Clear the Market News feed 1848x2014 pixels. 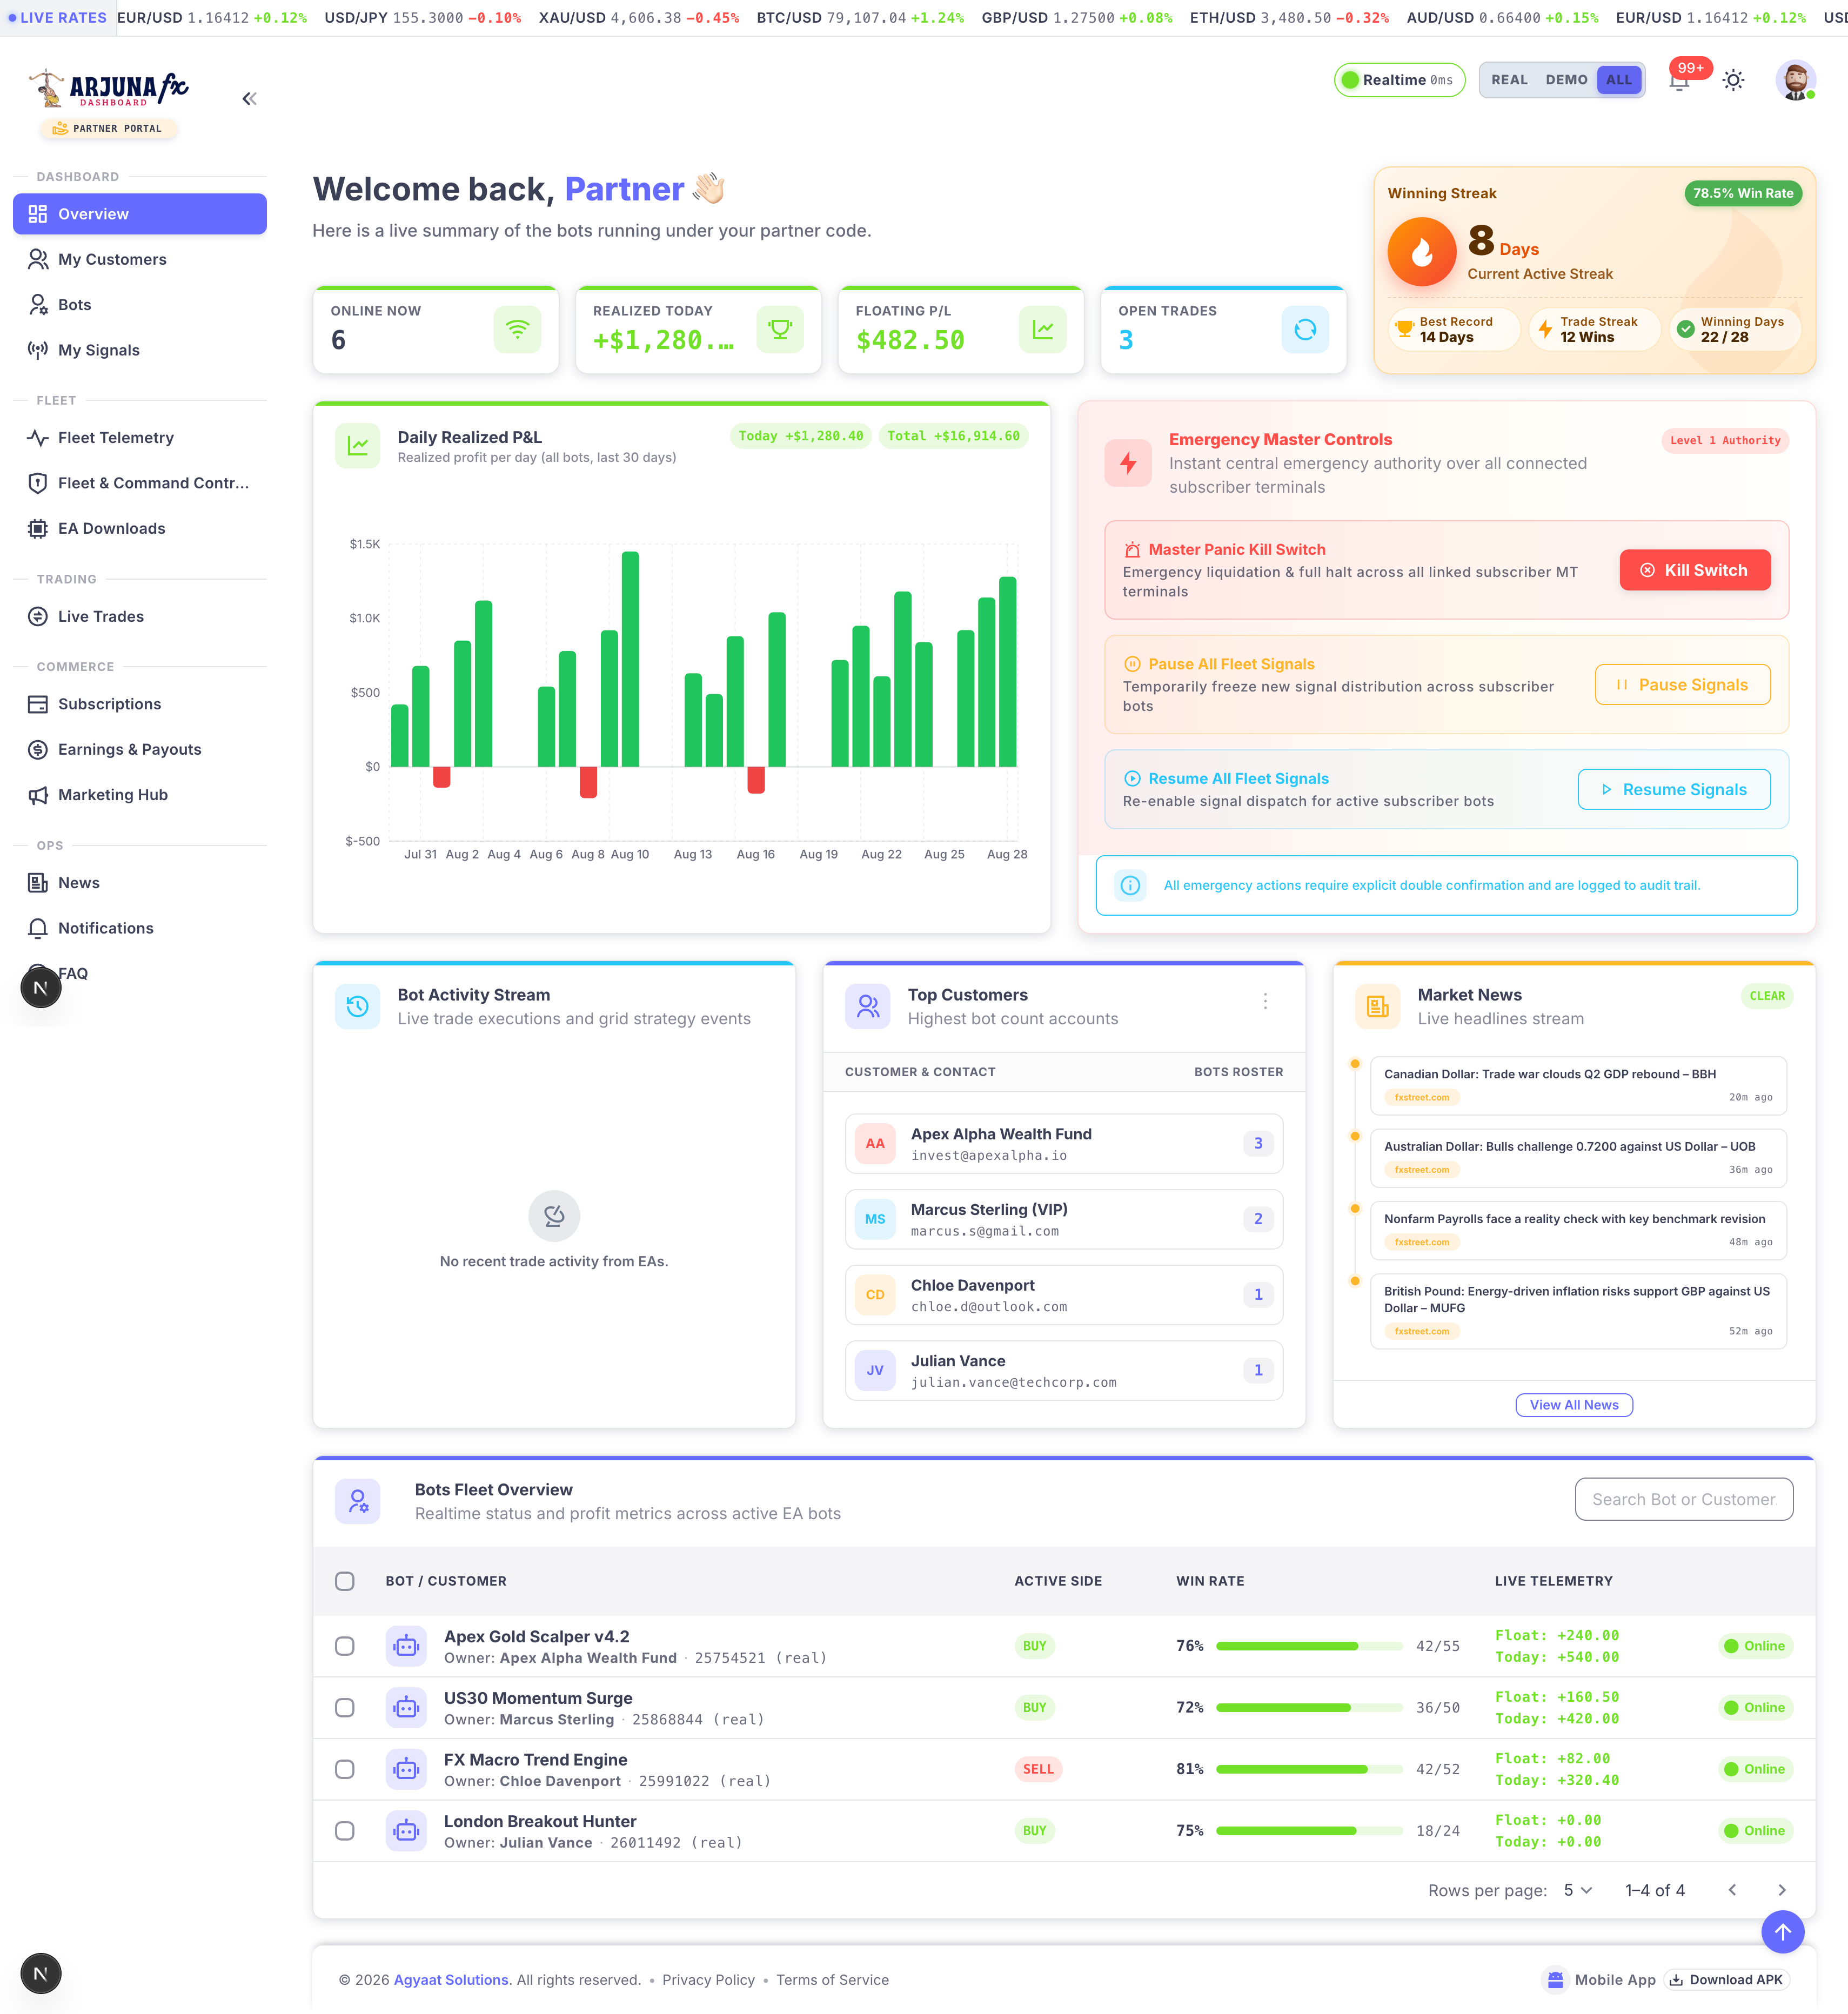1767,996
